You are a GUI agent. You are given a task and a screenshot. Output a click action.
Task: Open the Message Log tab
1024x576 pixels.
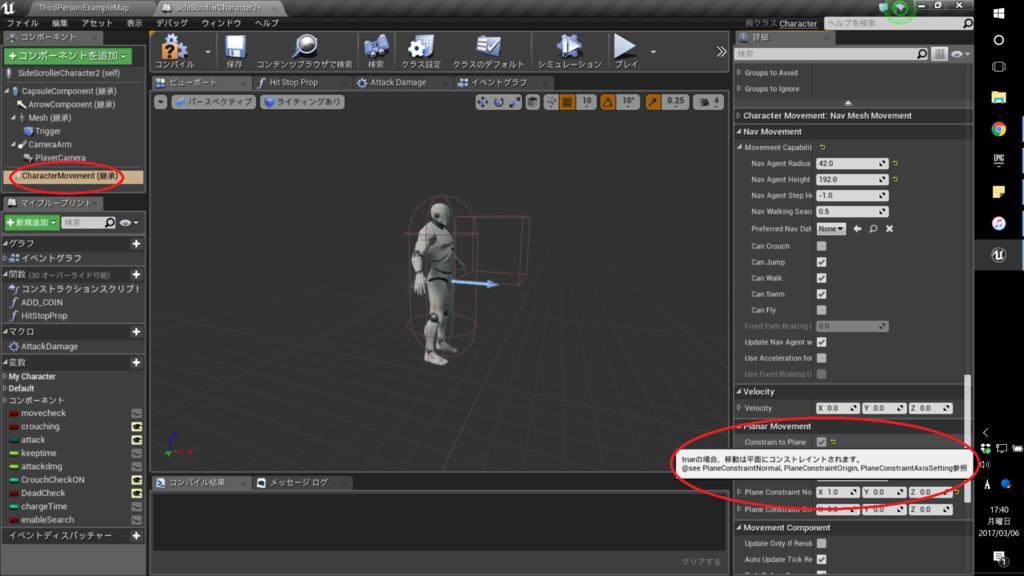299,483
